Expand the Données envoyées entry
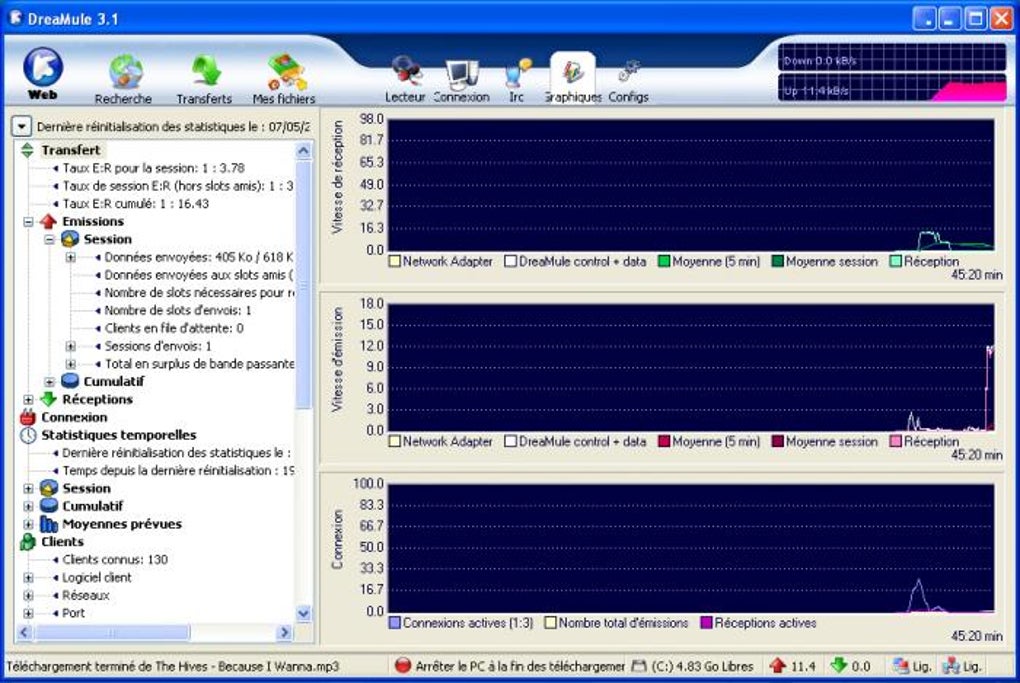Screen dimensions: 1020x683 point(70,258)
